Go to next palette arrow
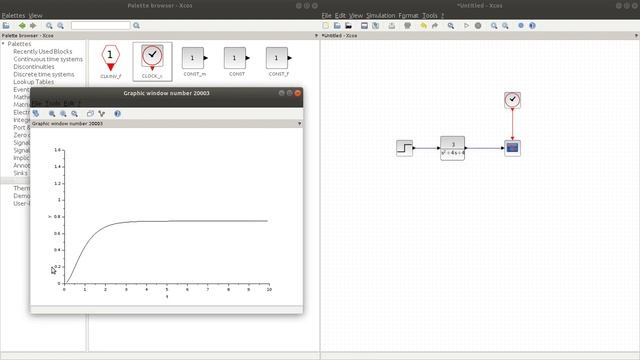 coord(33,26)
